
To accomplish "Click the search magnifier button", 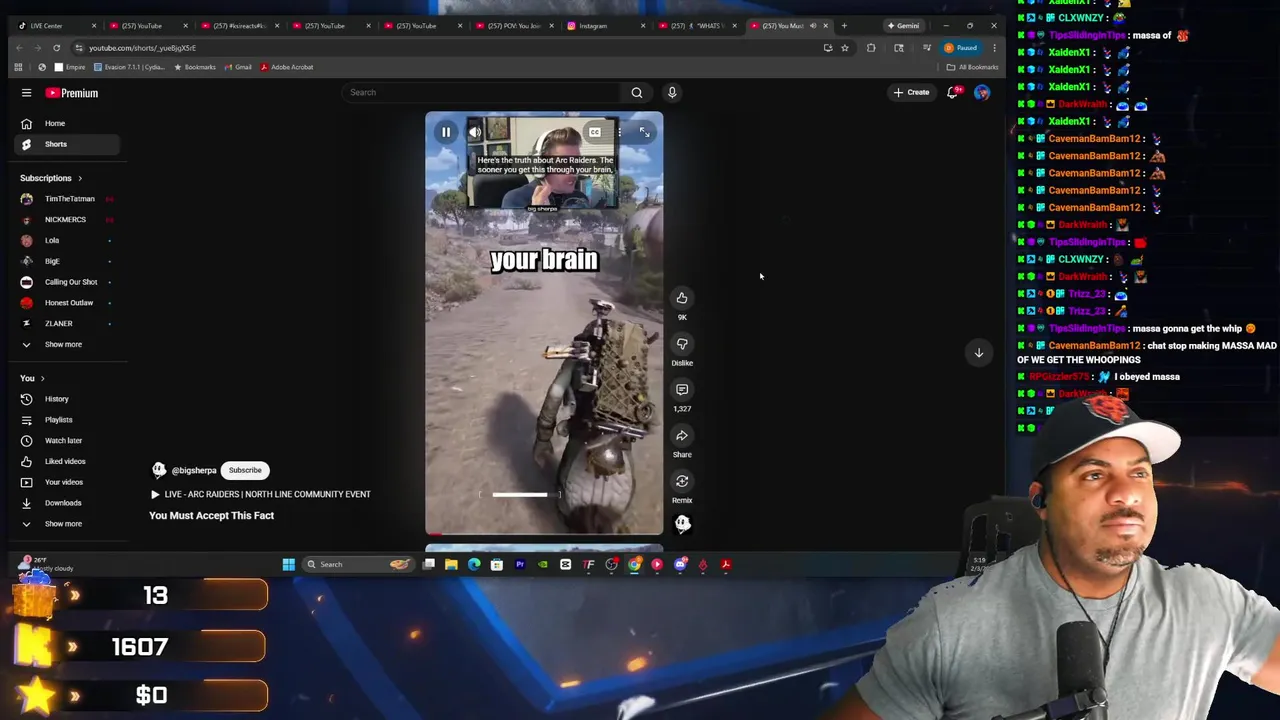I will (x=637, y=92).
